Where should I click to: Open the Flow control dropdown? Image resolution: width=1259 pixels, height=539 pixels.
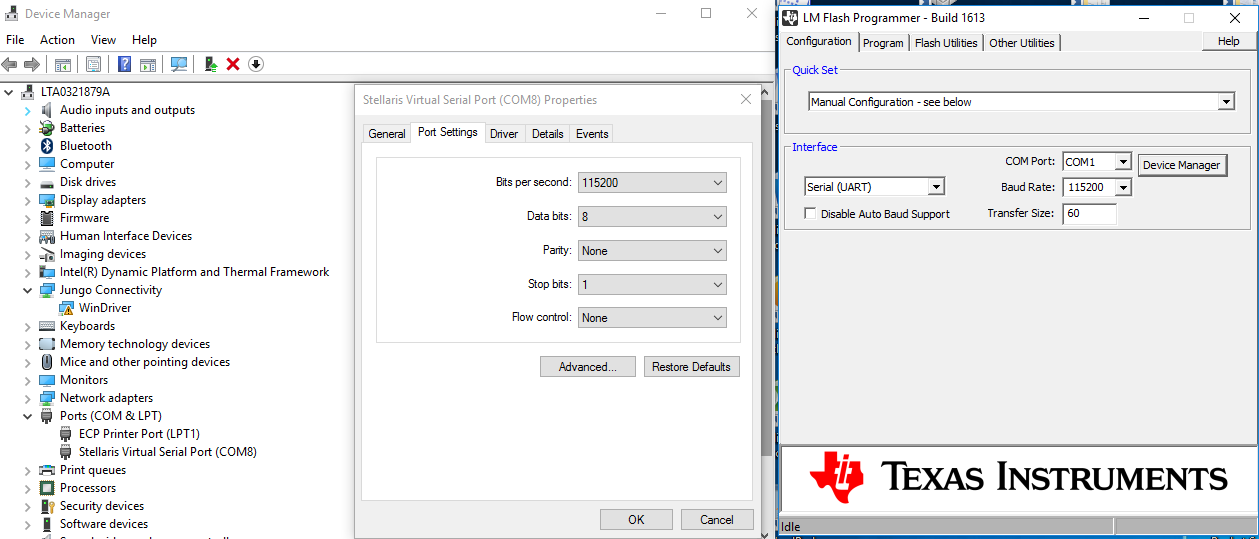point(652,317)
